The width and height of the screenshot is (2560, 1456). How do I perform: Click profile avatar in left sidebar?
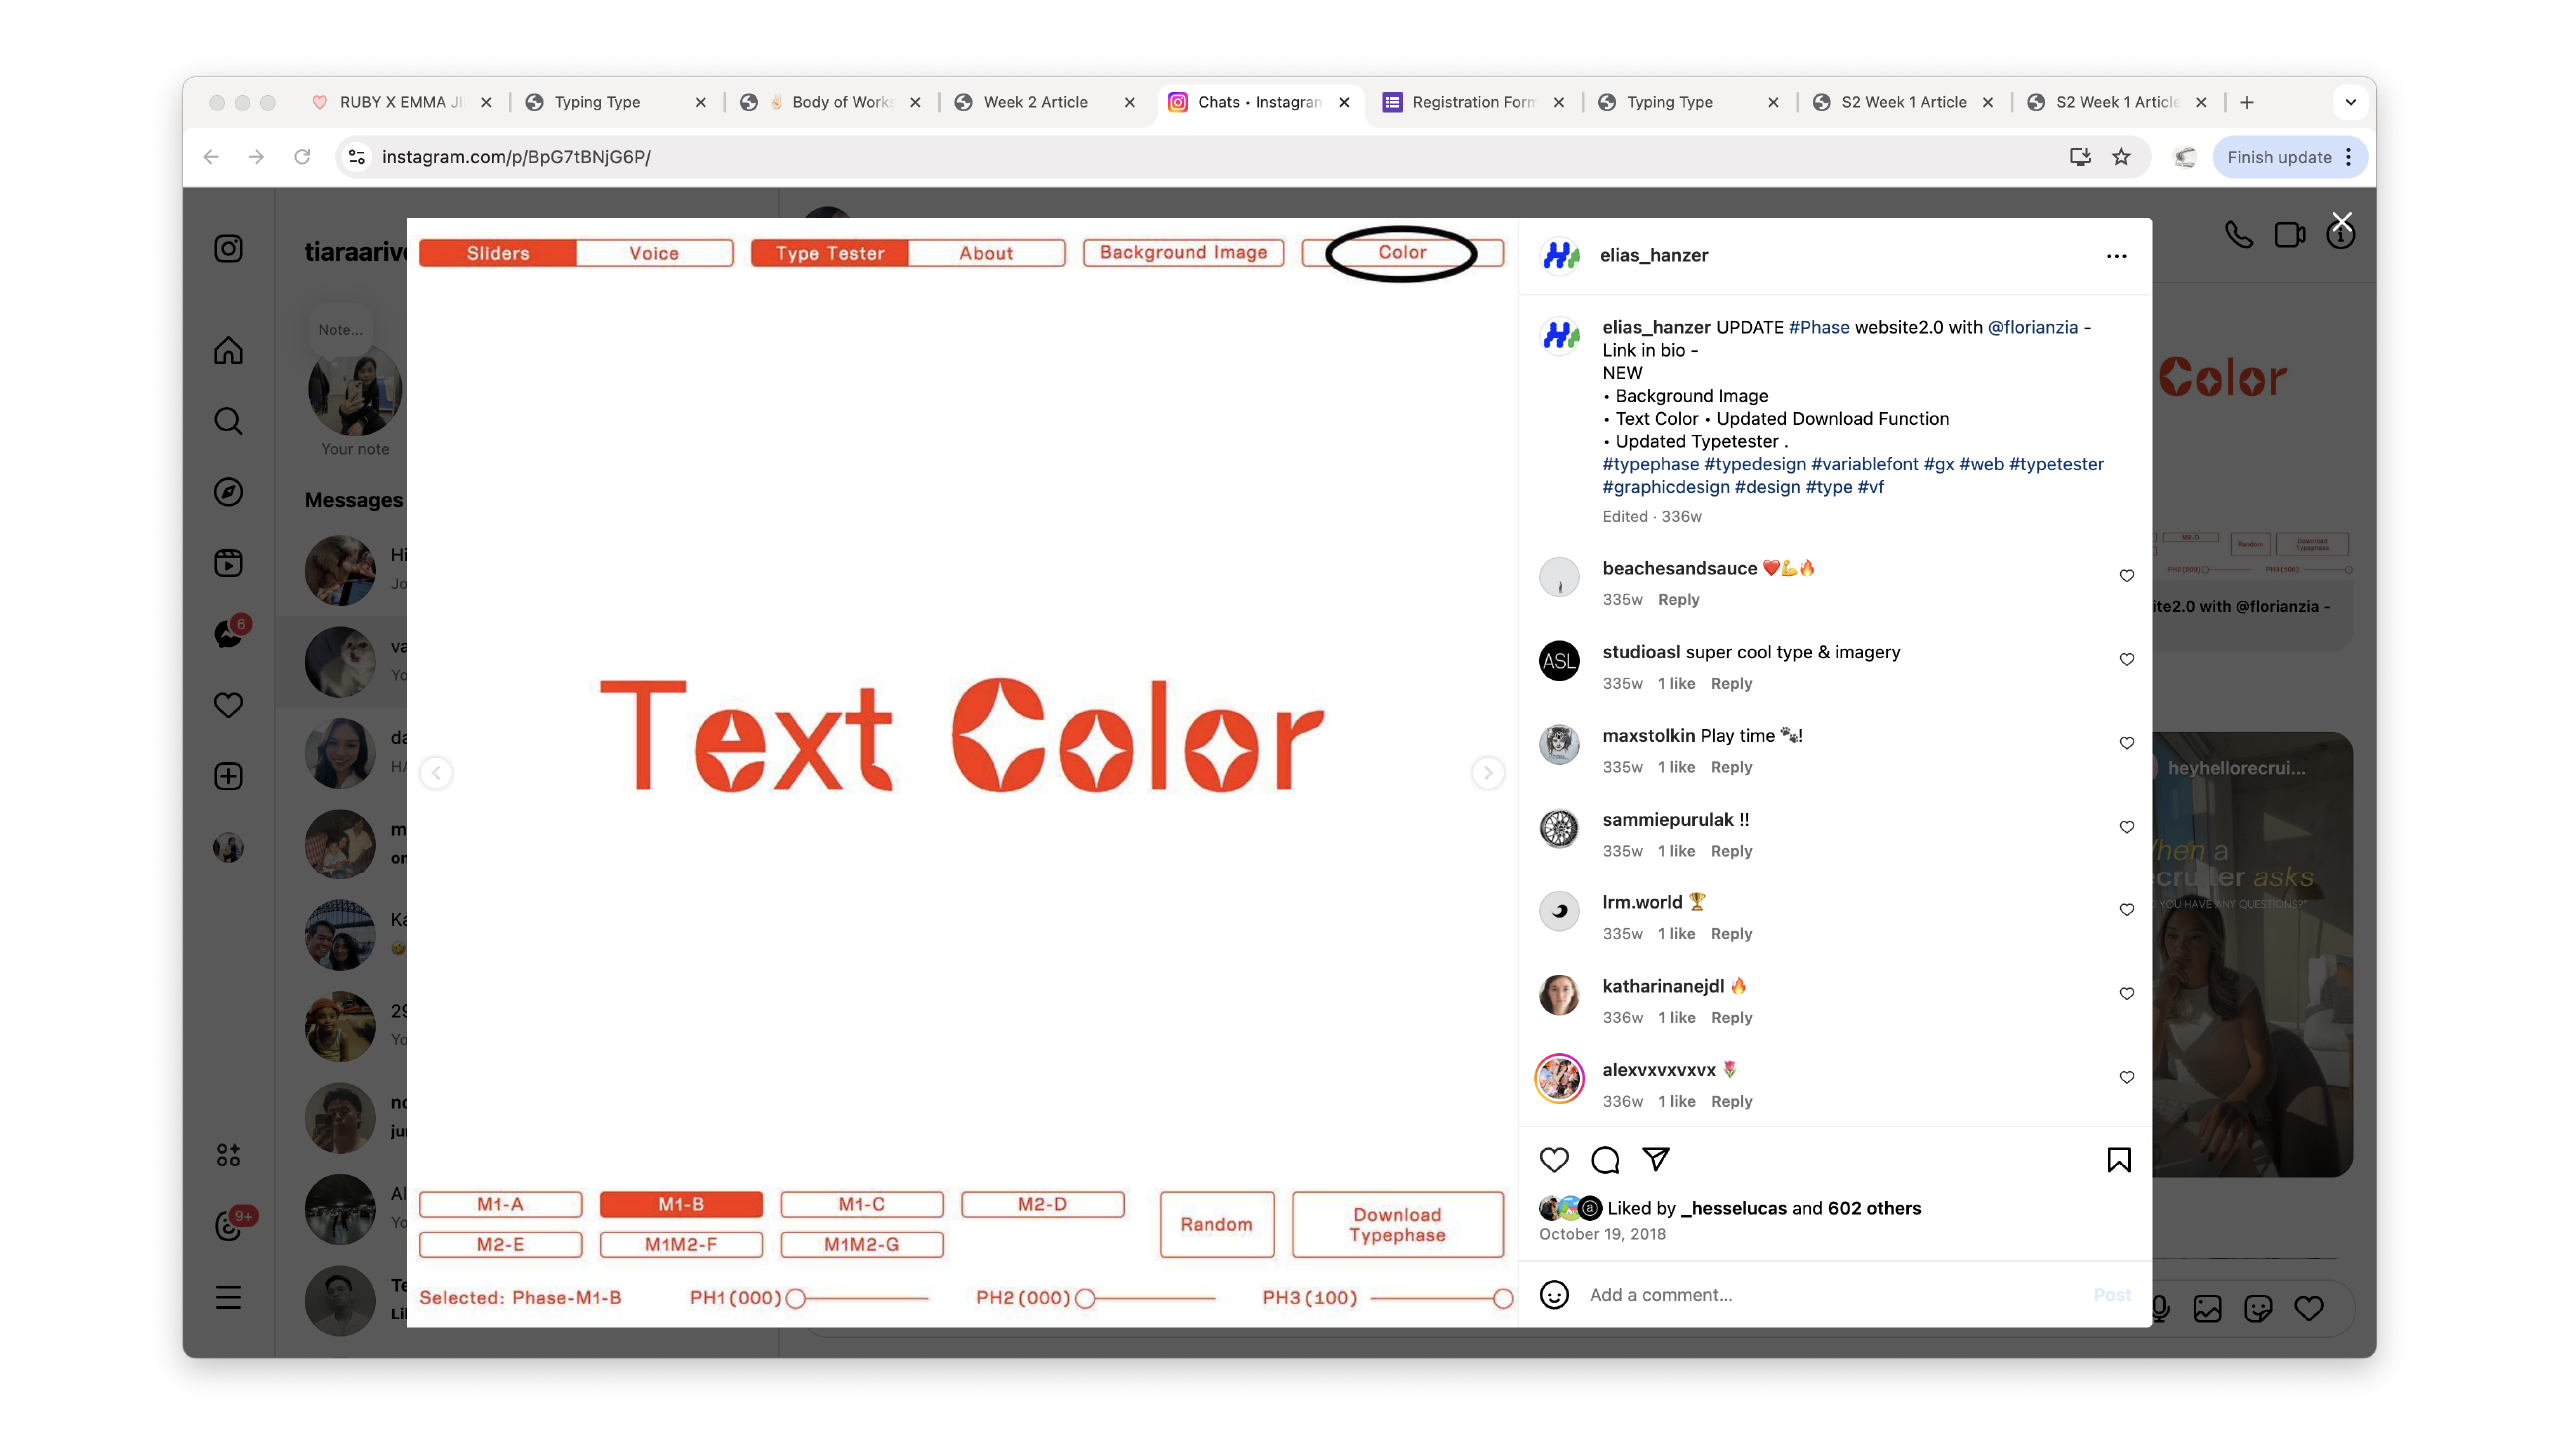[228, 847]
